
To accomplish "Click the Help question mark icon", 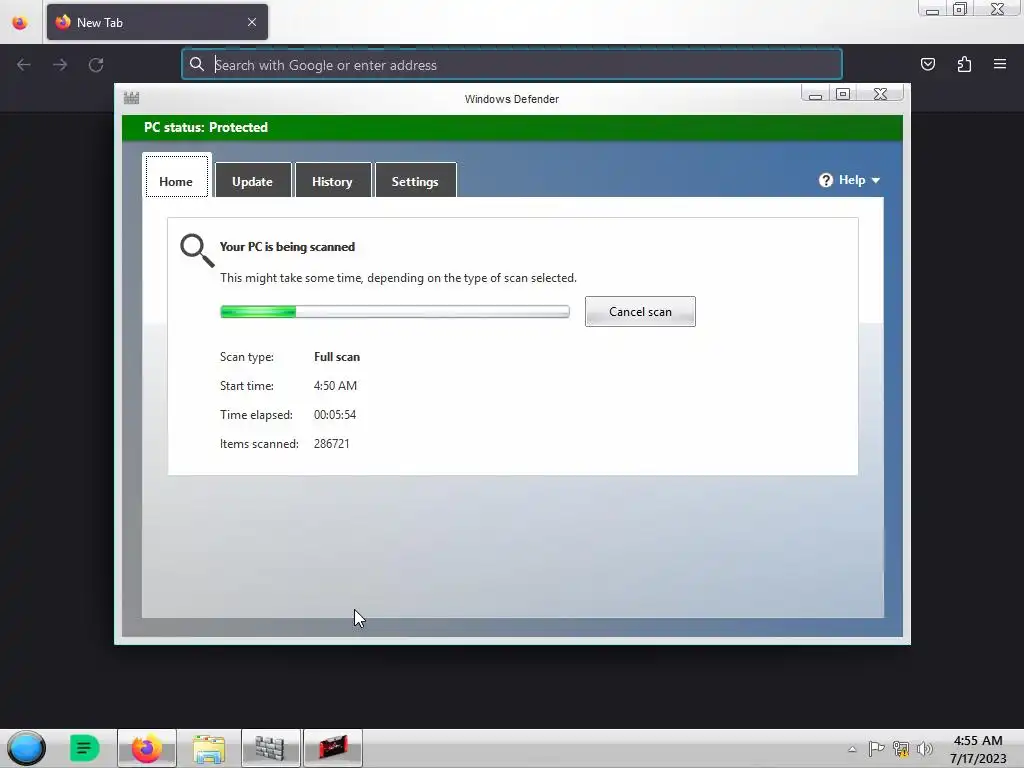I will (x=826, y=180).
